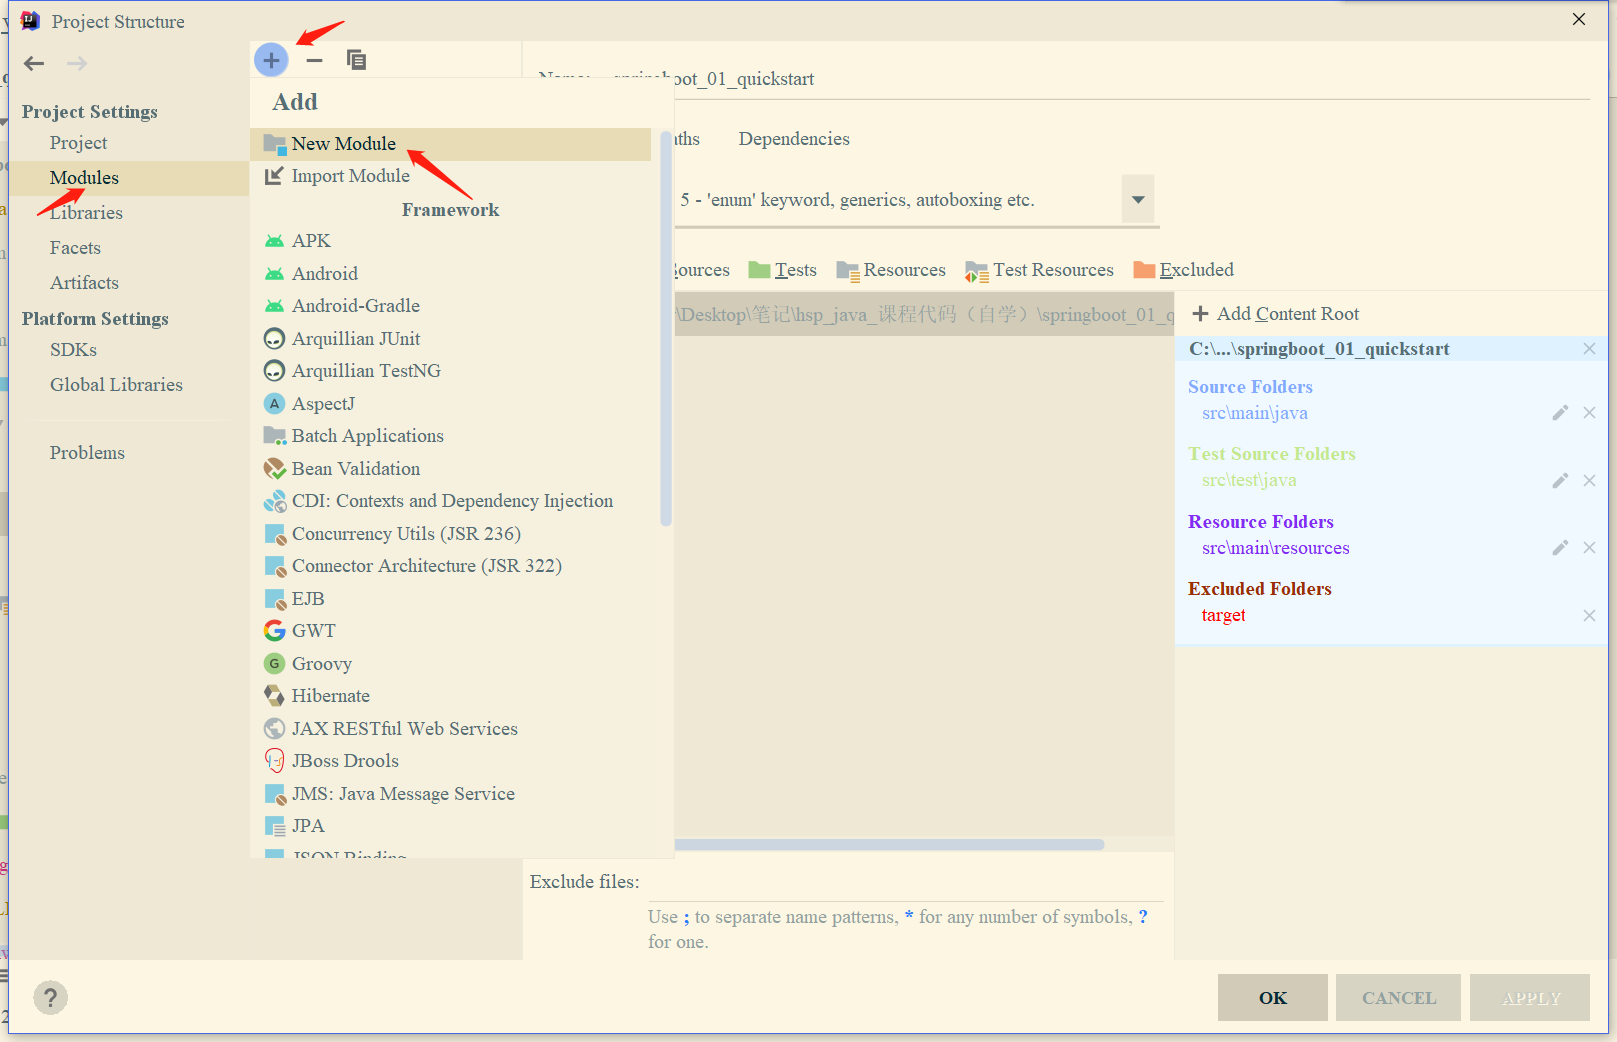Open Artifacts settings page
Image resolution: width=1617 pixels, height=1042 pixels.
[85, 283]
